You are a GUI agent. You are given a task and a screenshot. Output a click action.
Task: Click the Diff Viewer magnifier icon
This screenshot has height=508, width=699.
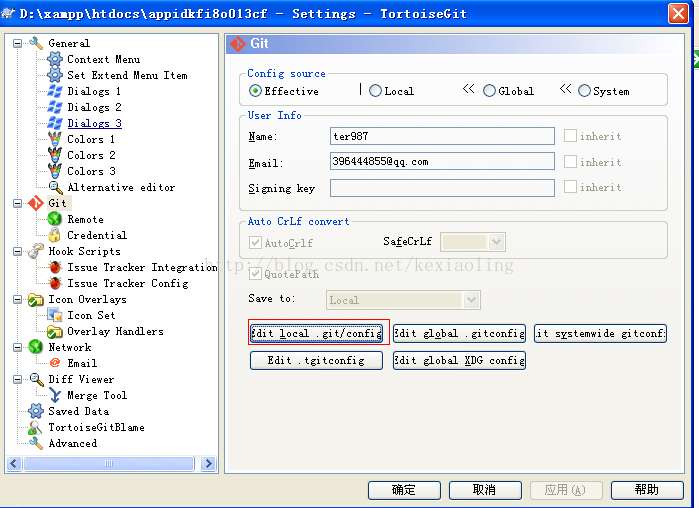pos(36,379)
